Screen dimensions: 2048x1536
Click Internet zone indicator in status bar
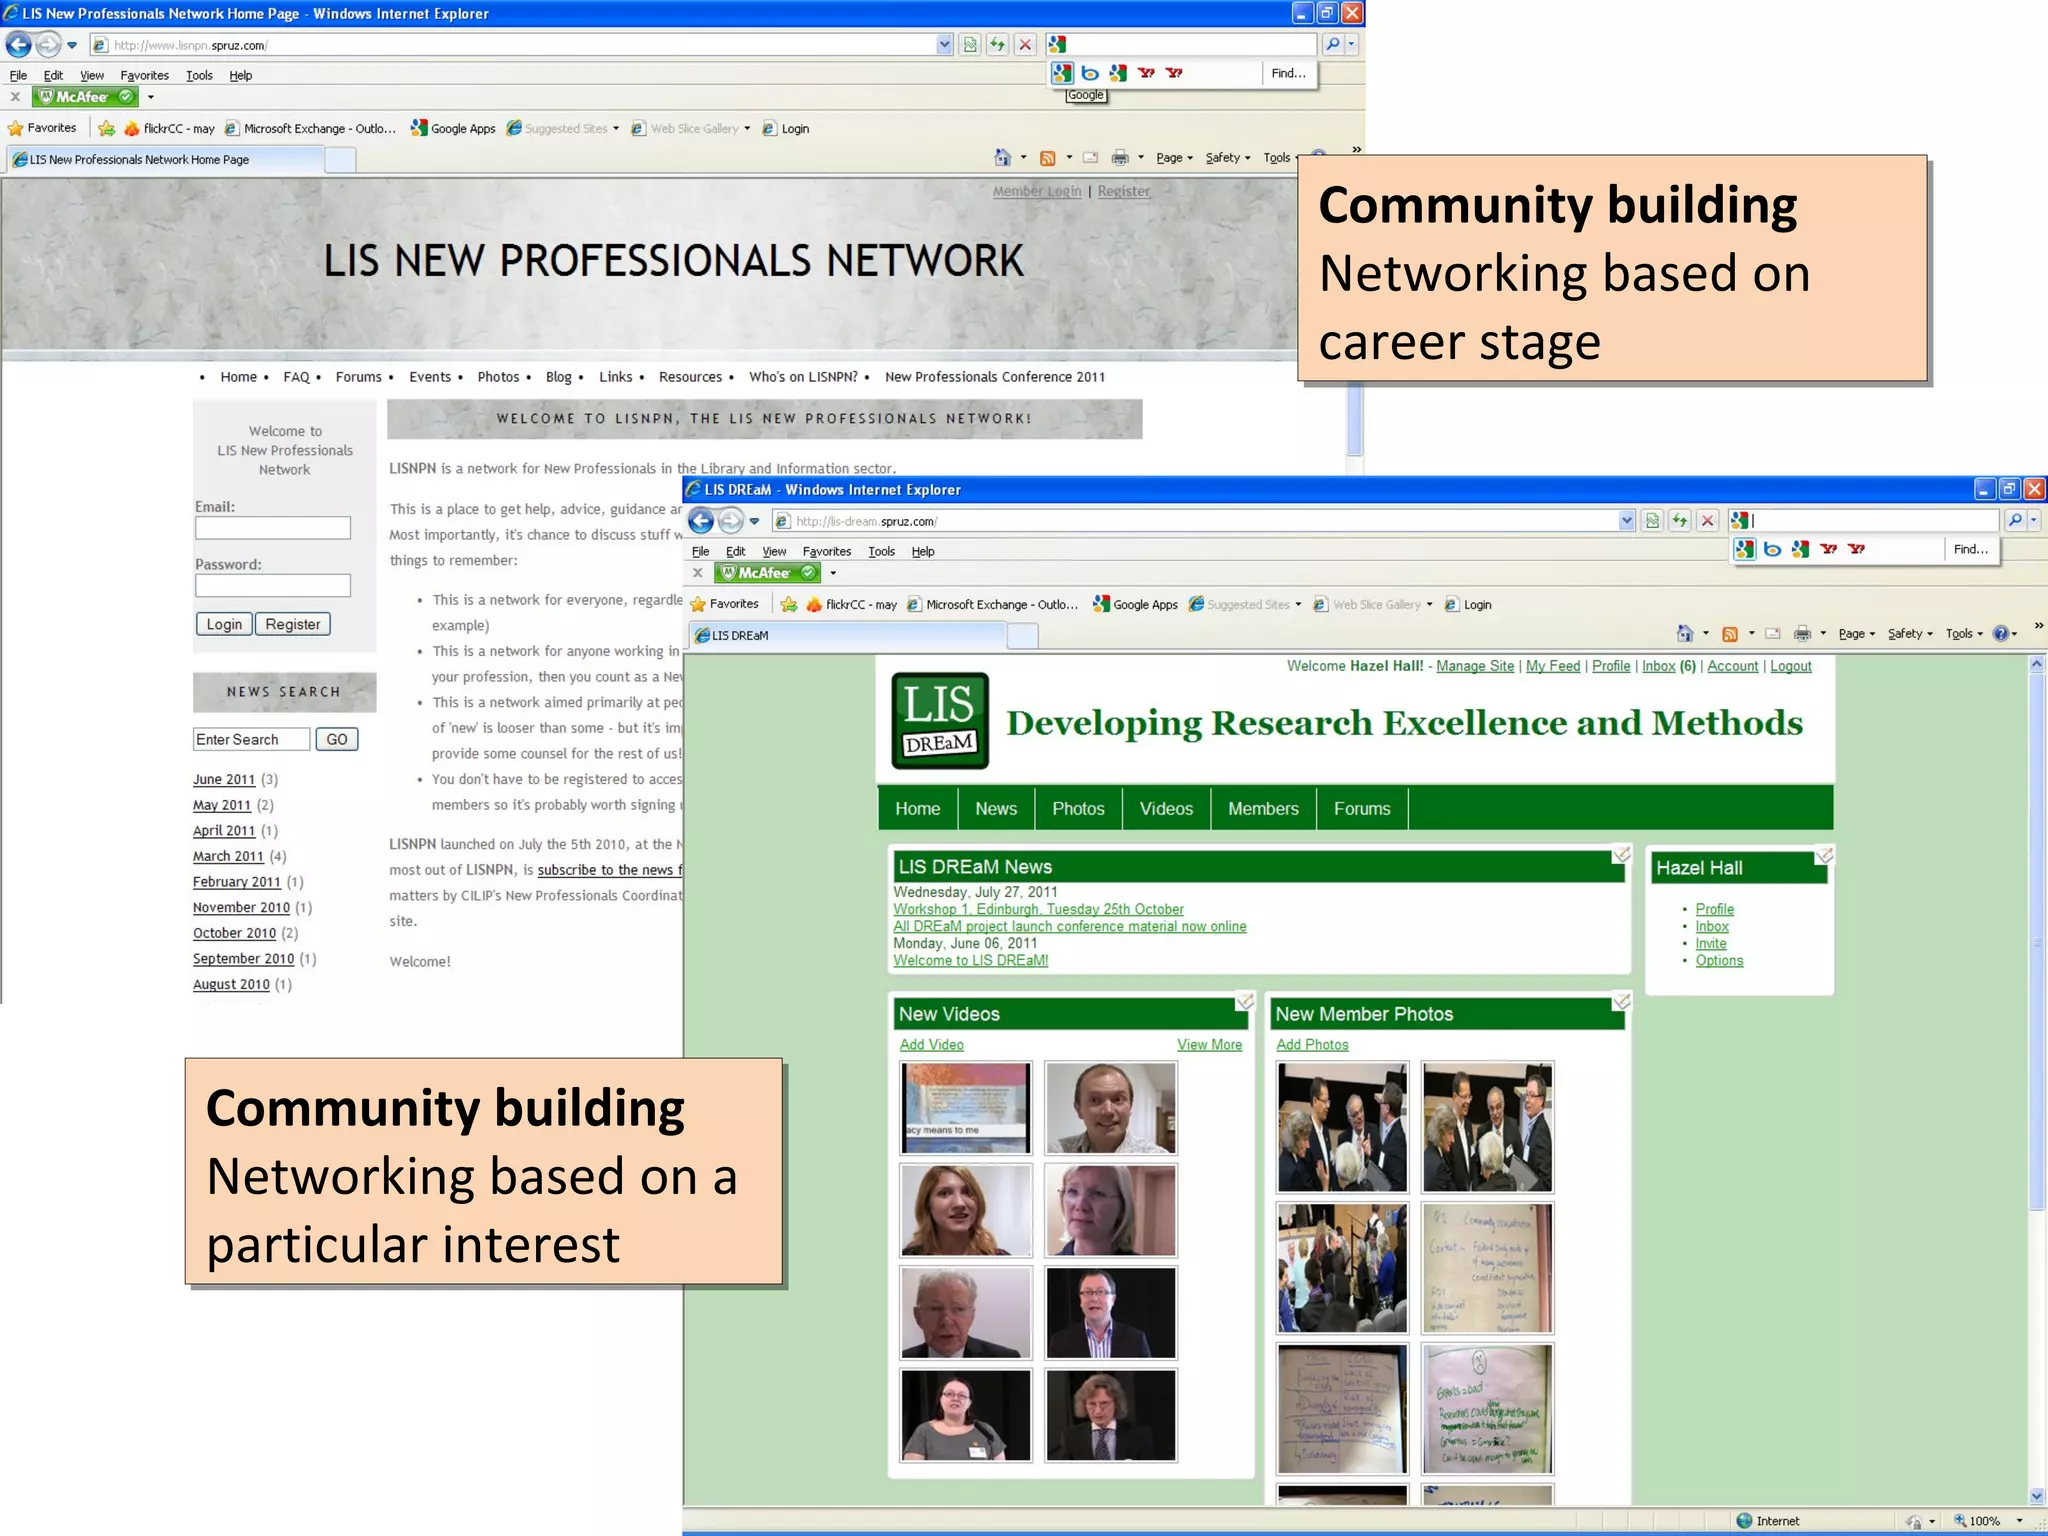coord(1767,1521)
